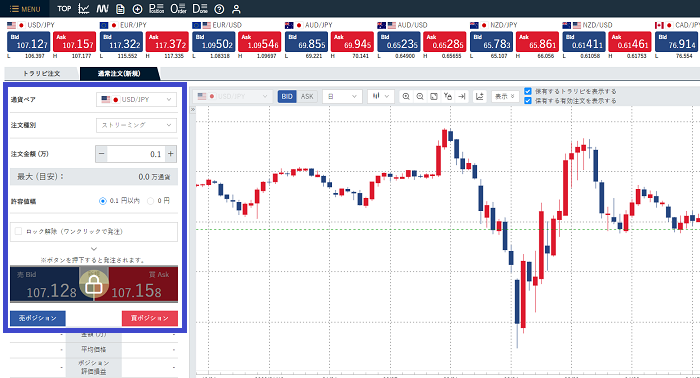700x378 pixels.
Task: Zoom in on the chart
Action: tap(406, 96)
